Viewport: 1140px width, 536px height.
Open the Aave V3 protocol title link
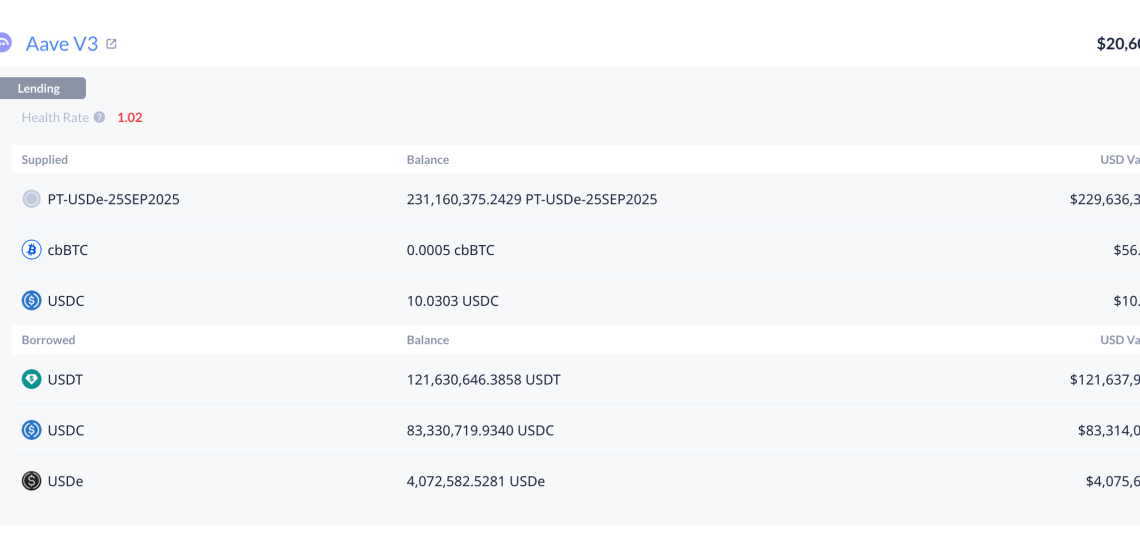coord(62,44)
